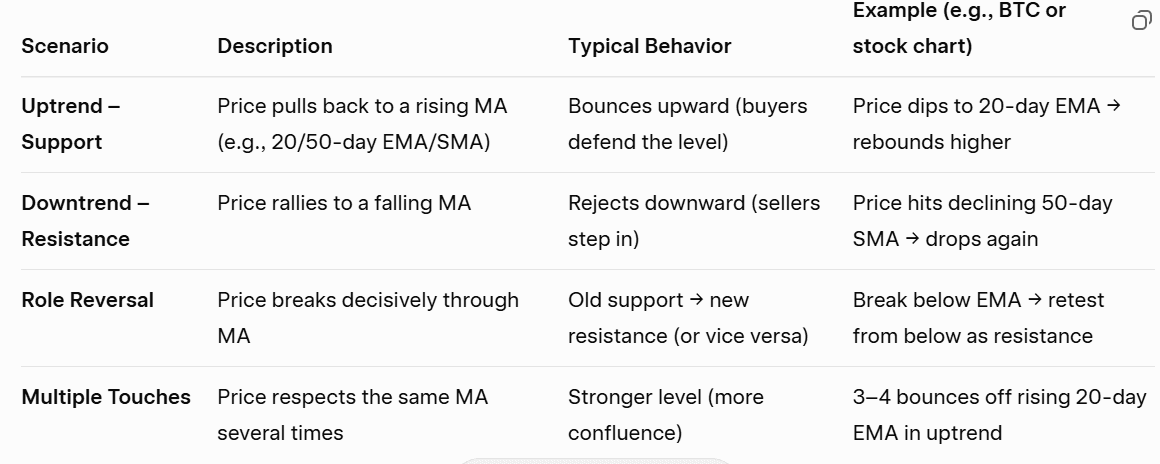The width and height of the screenshot is (1160, 464).
Task: Click the Description column header
Action: (275, 46)
